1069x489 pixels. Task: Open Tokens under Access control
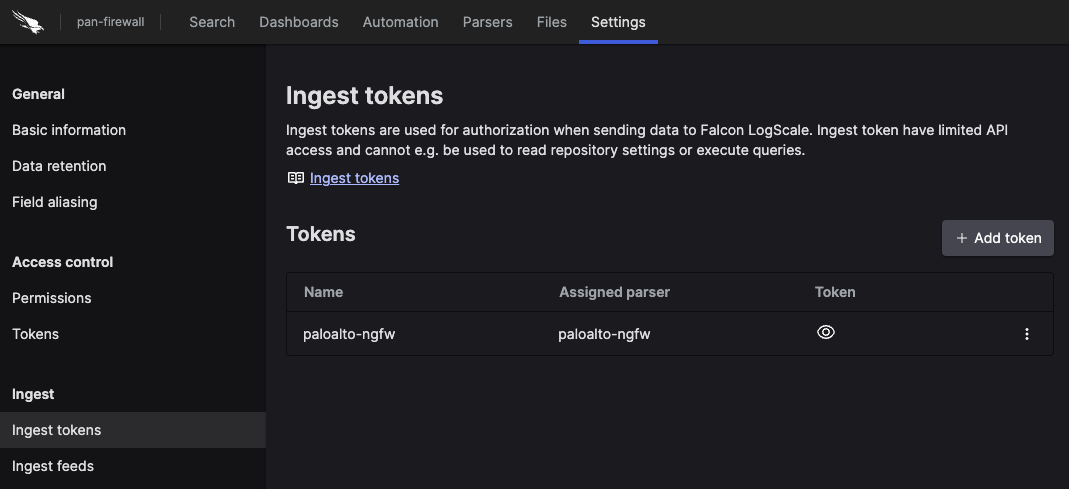tap(35, 334)
